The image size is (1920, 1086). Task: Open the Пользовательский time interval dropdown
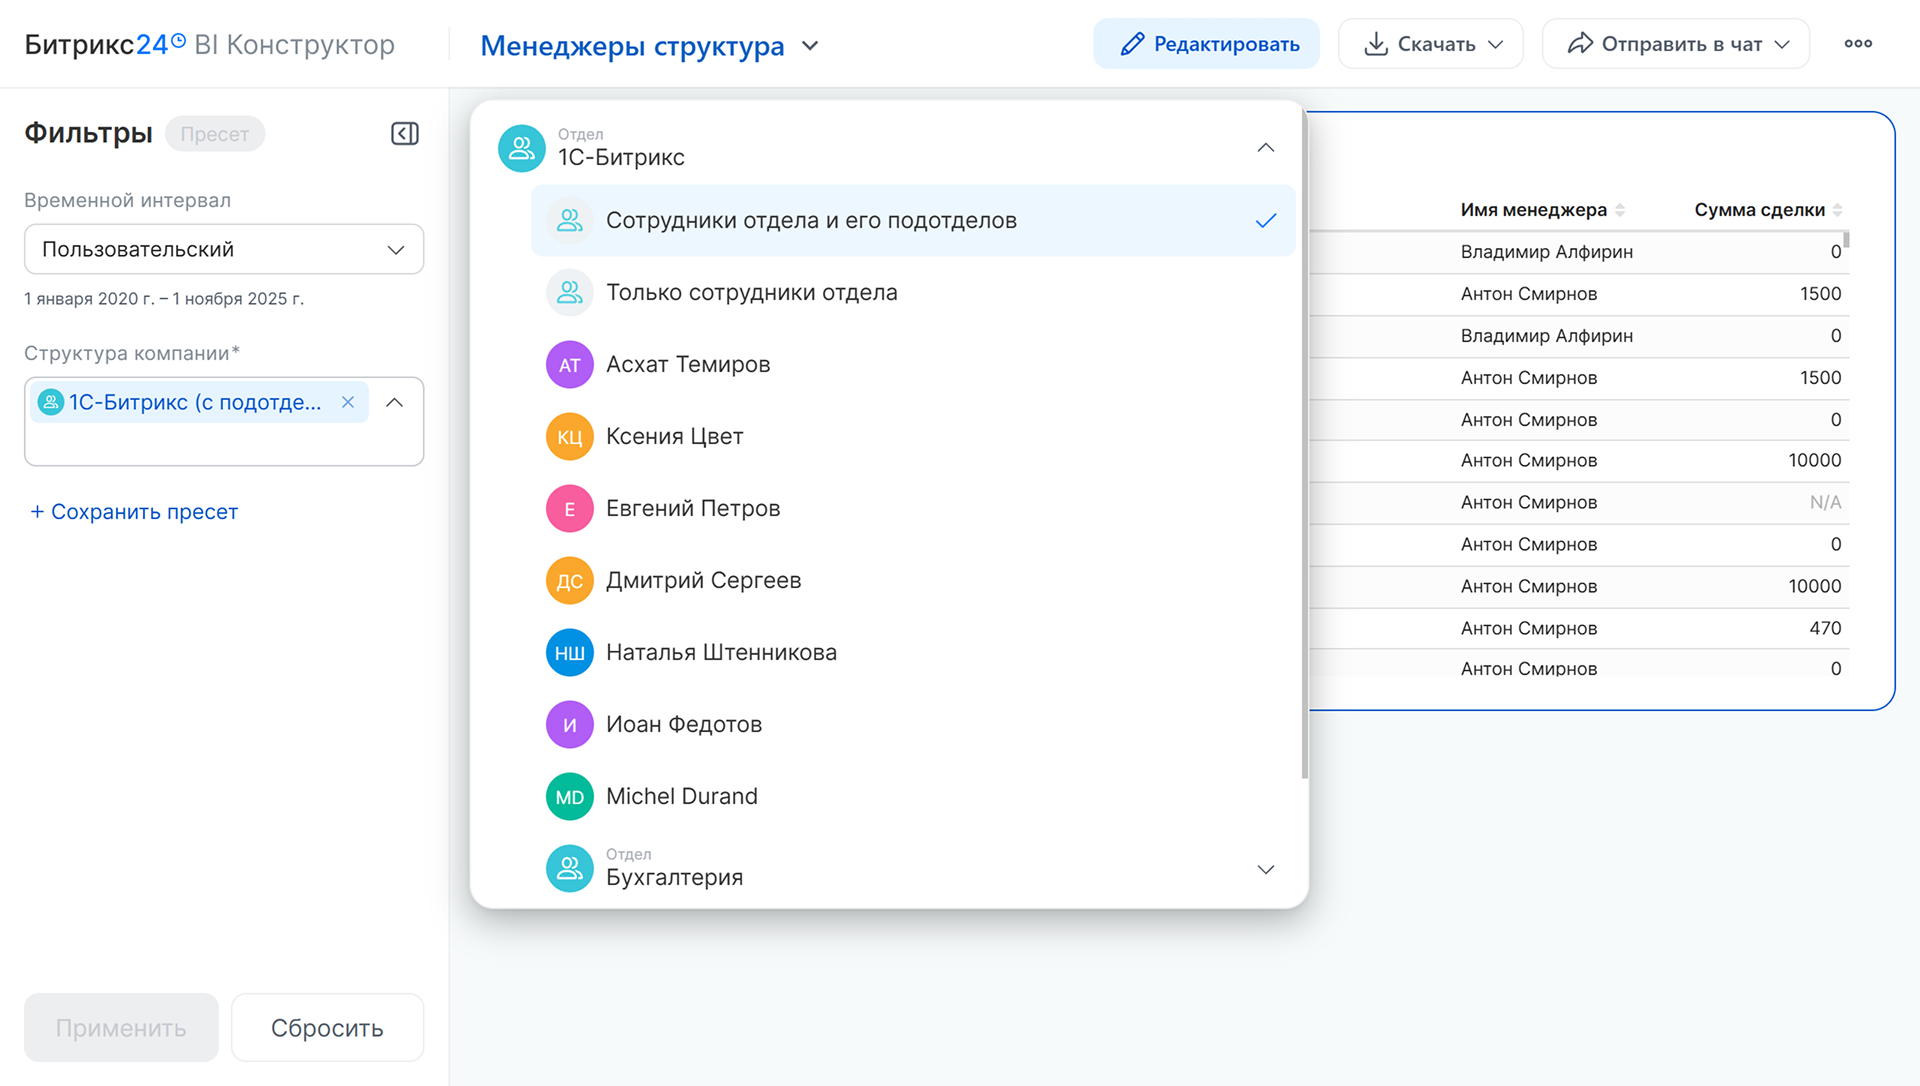224,250
